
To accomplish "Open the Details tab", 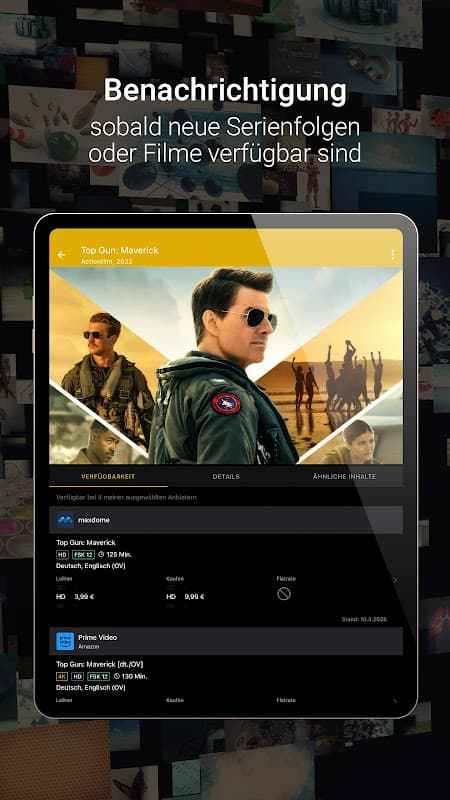I will click(x=226, y=477).
